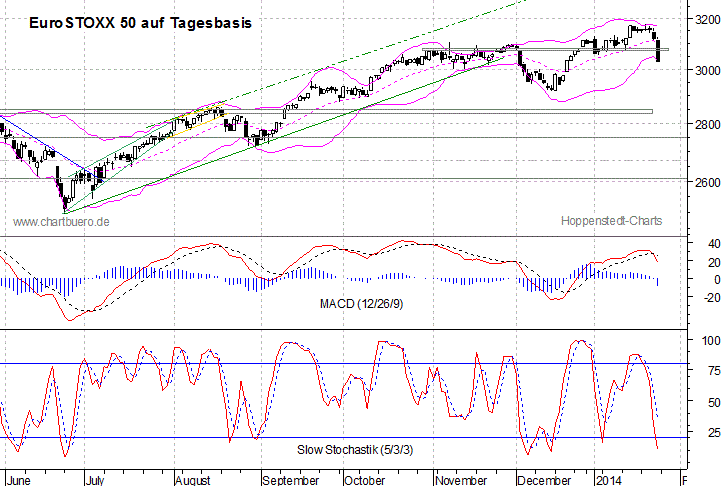This screenshot has height=486, width=723.
Task: Select the 2014 marker on time axis
Action: click(x=607, y=479)
